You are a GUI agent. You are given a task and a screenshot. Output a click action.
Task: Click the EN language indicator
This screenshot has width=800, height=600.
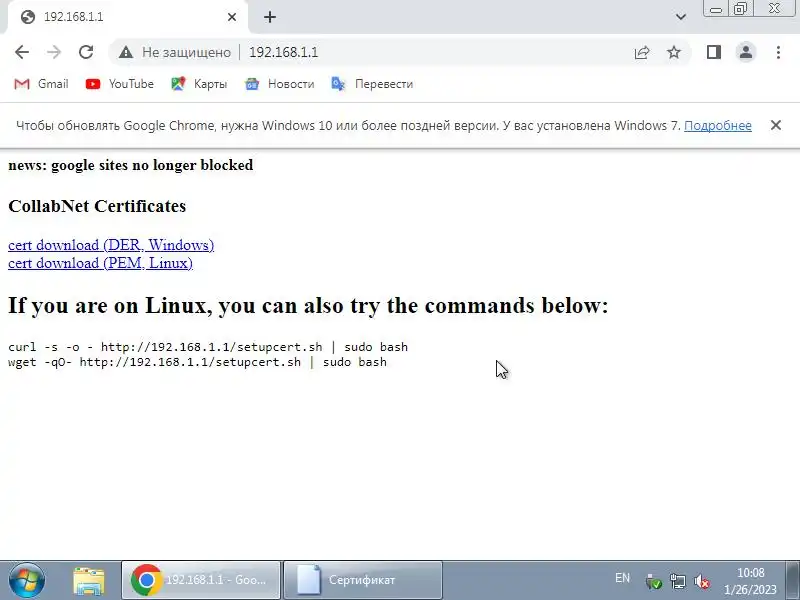point(622,578)
